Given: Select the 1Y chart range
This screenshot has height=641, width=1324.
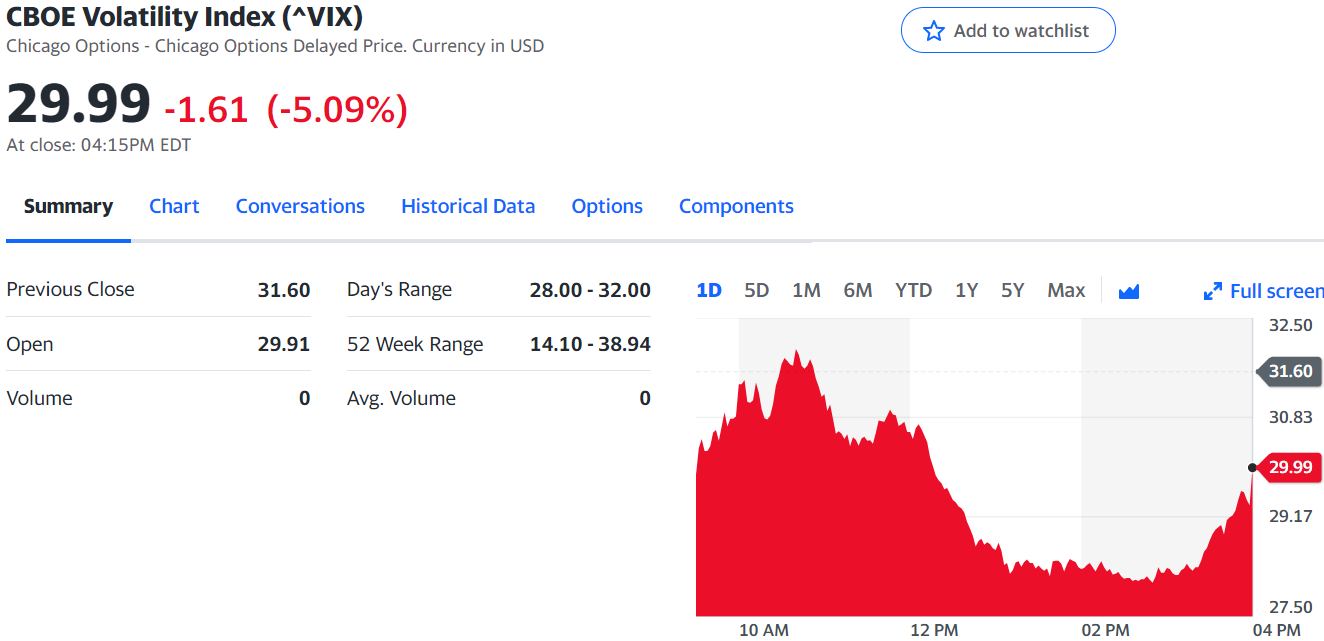Looking at the screenshot, I should [x=966, y=290].
